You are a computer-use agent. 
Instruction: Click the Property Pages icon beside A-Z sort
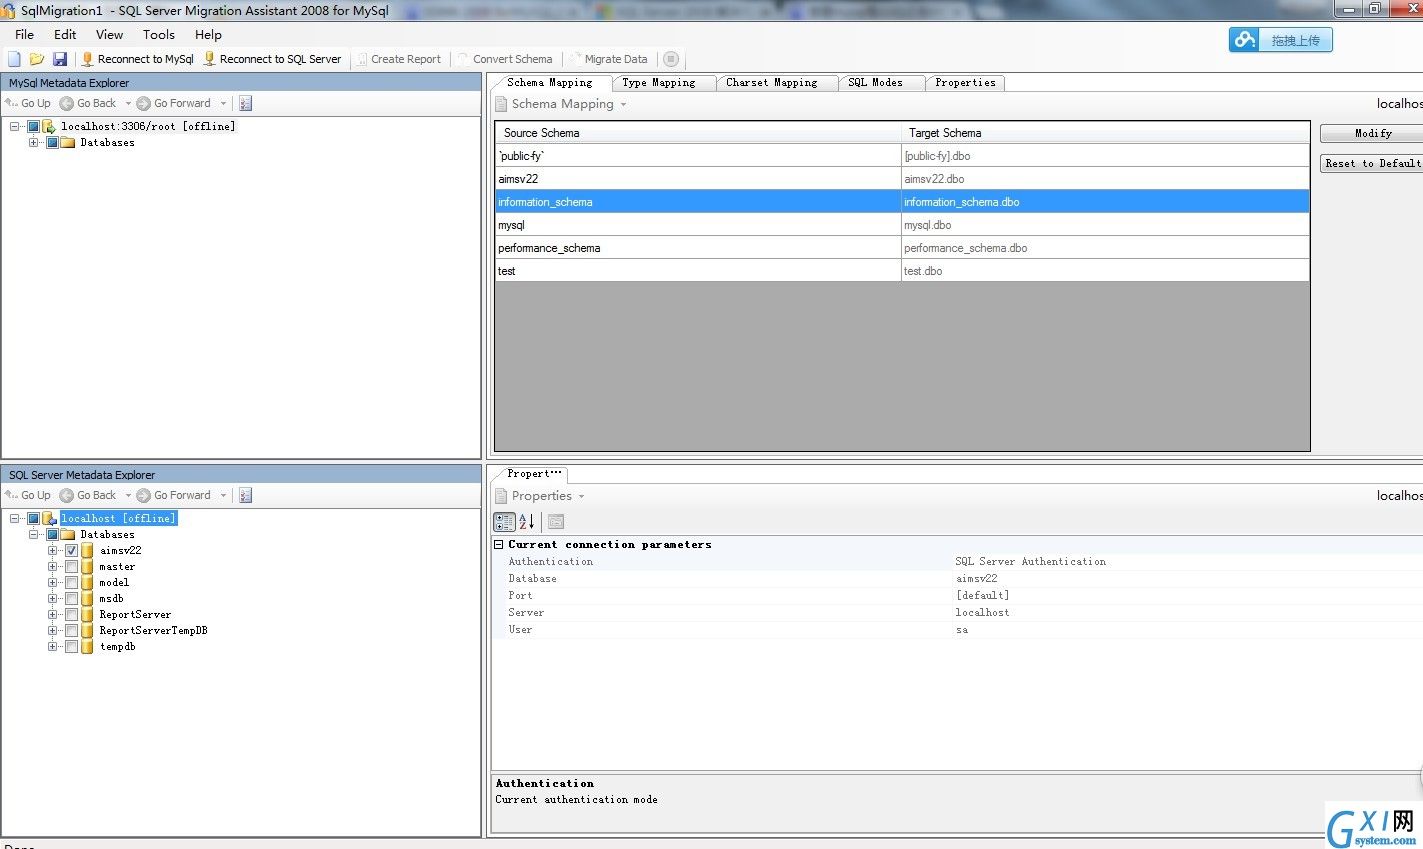556,521
